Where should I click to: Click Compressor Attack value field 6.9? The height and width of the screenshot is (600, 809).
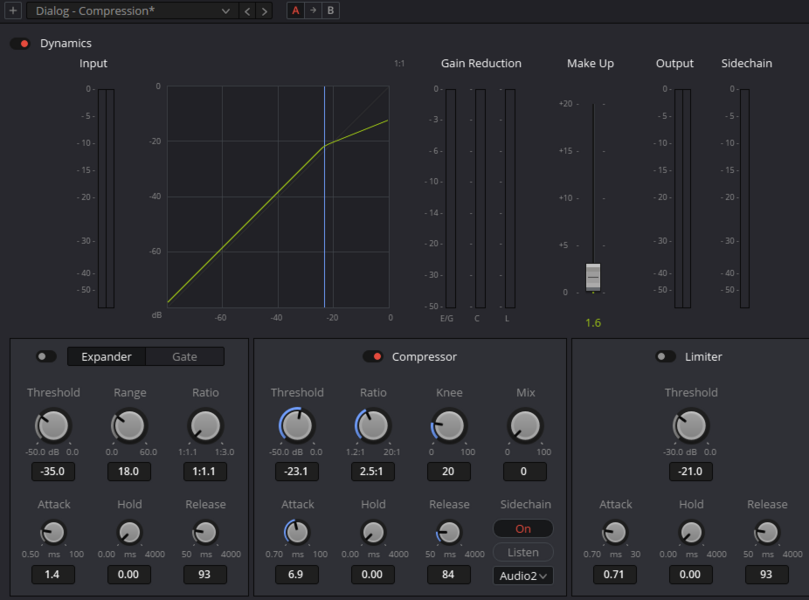[x=297, y=574]
